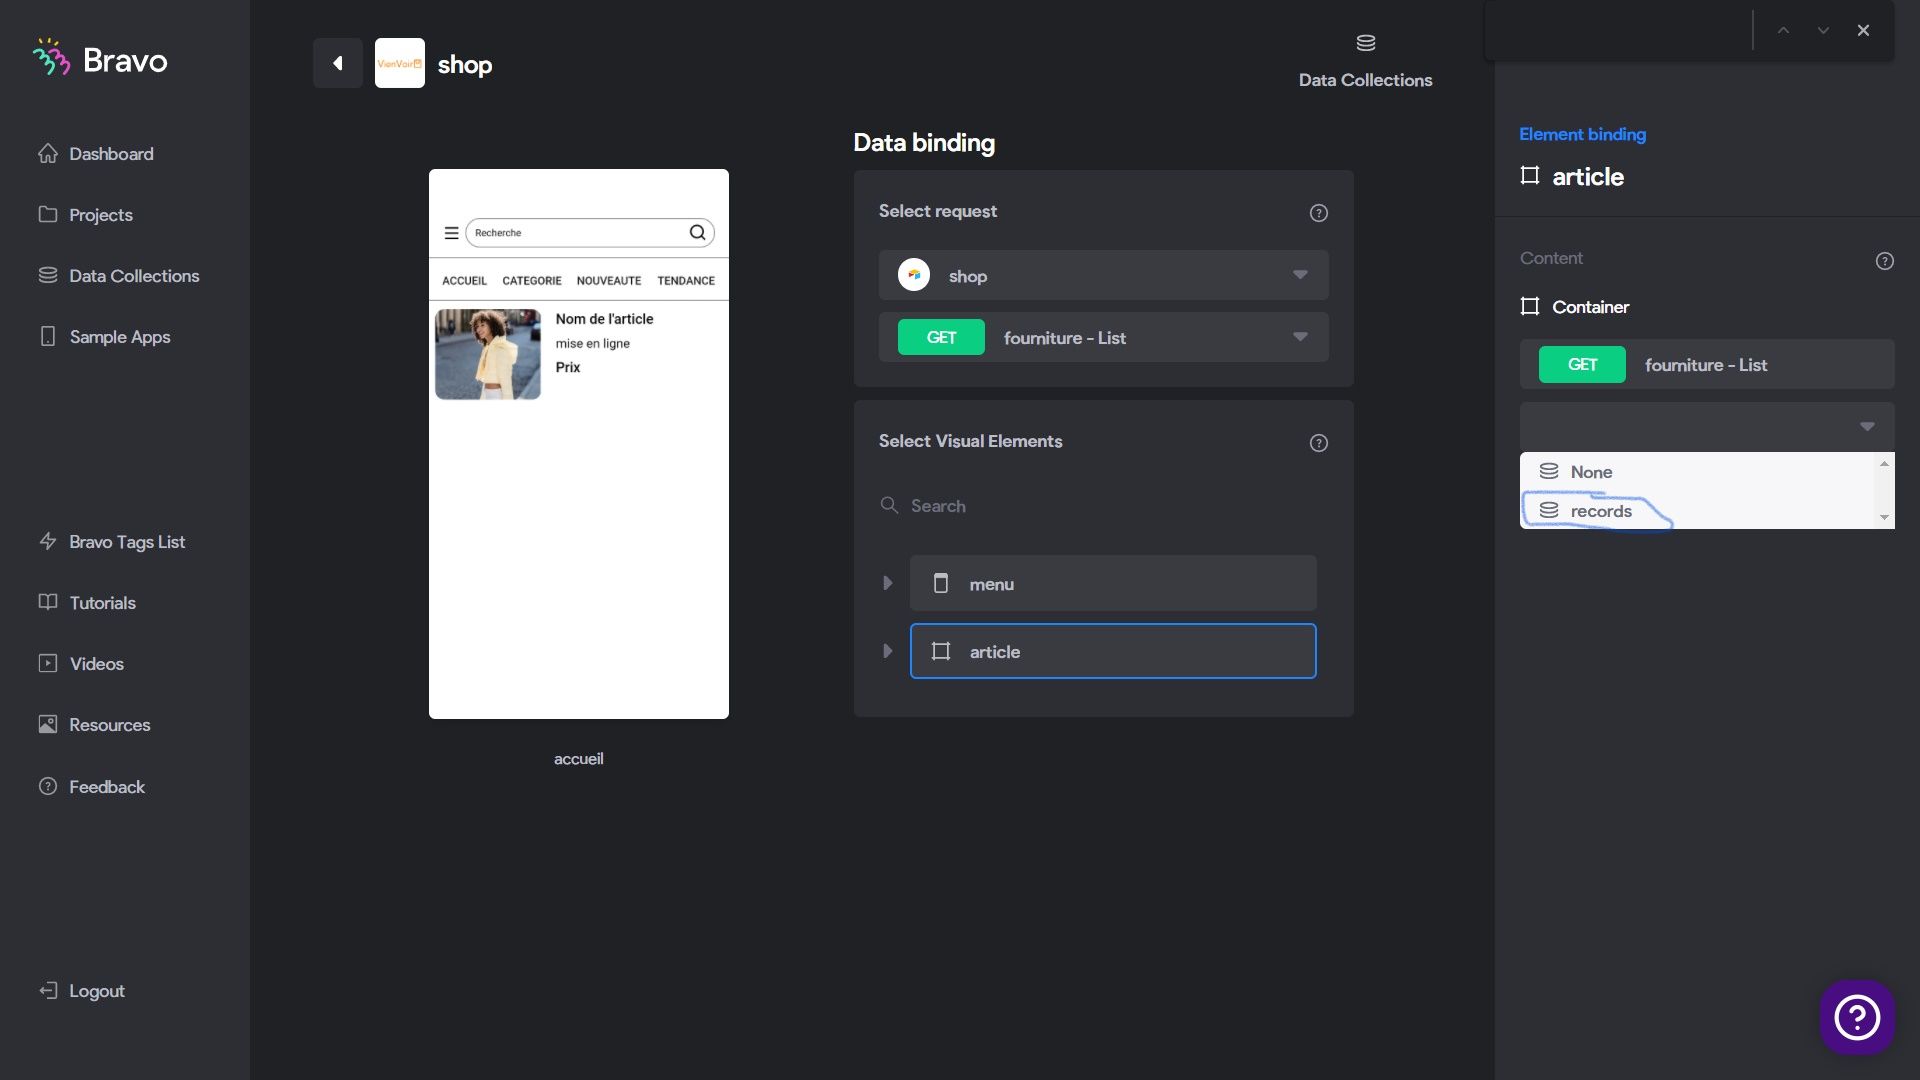Click the CATEGORIE tab in preview

[x=532, y=281]
